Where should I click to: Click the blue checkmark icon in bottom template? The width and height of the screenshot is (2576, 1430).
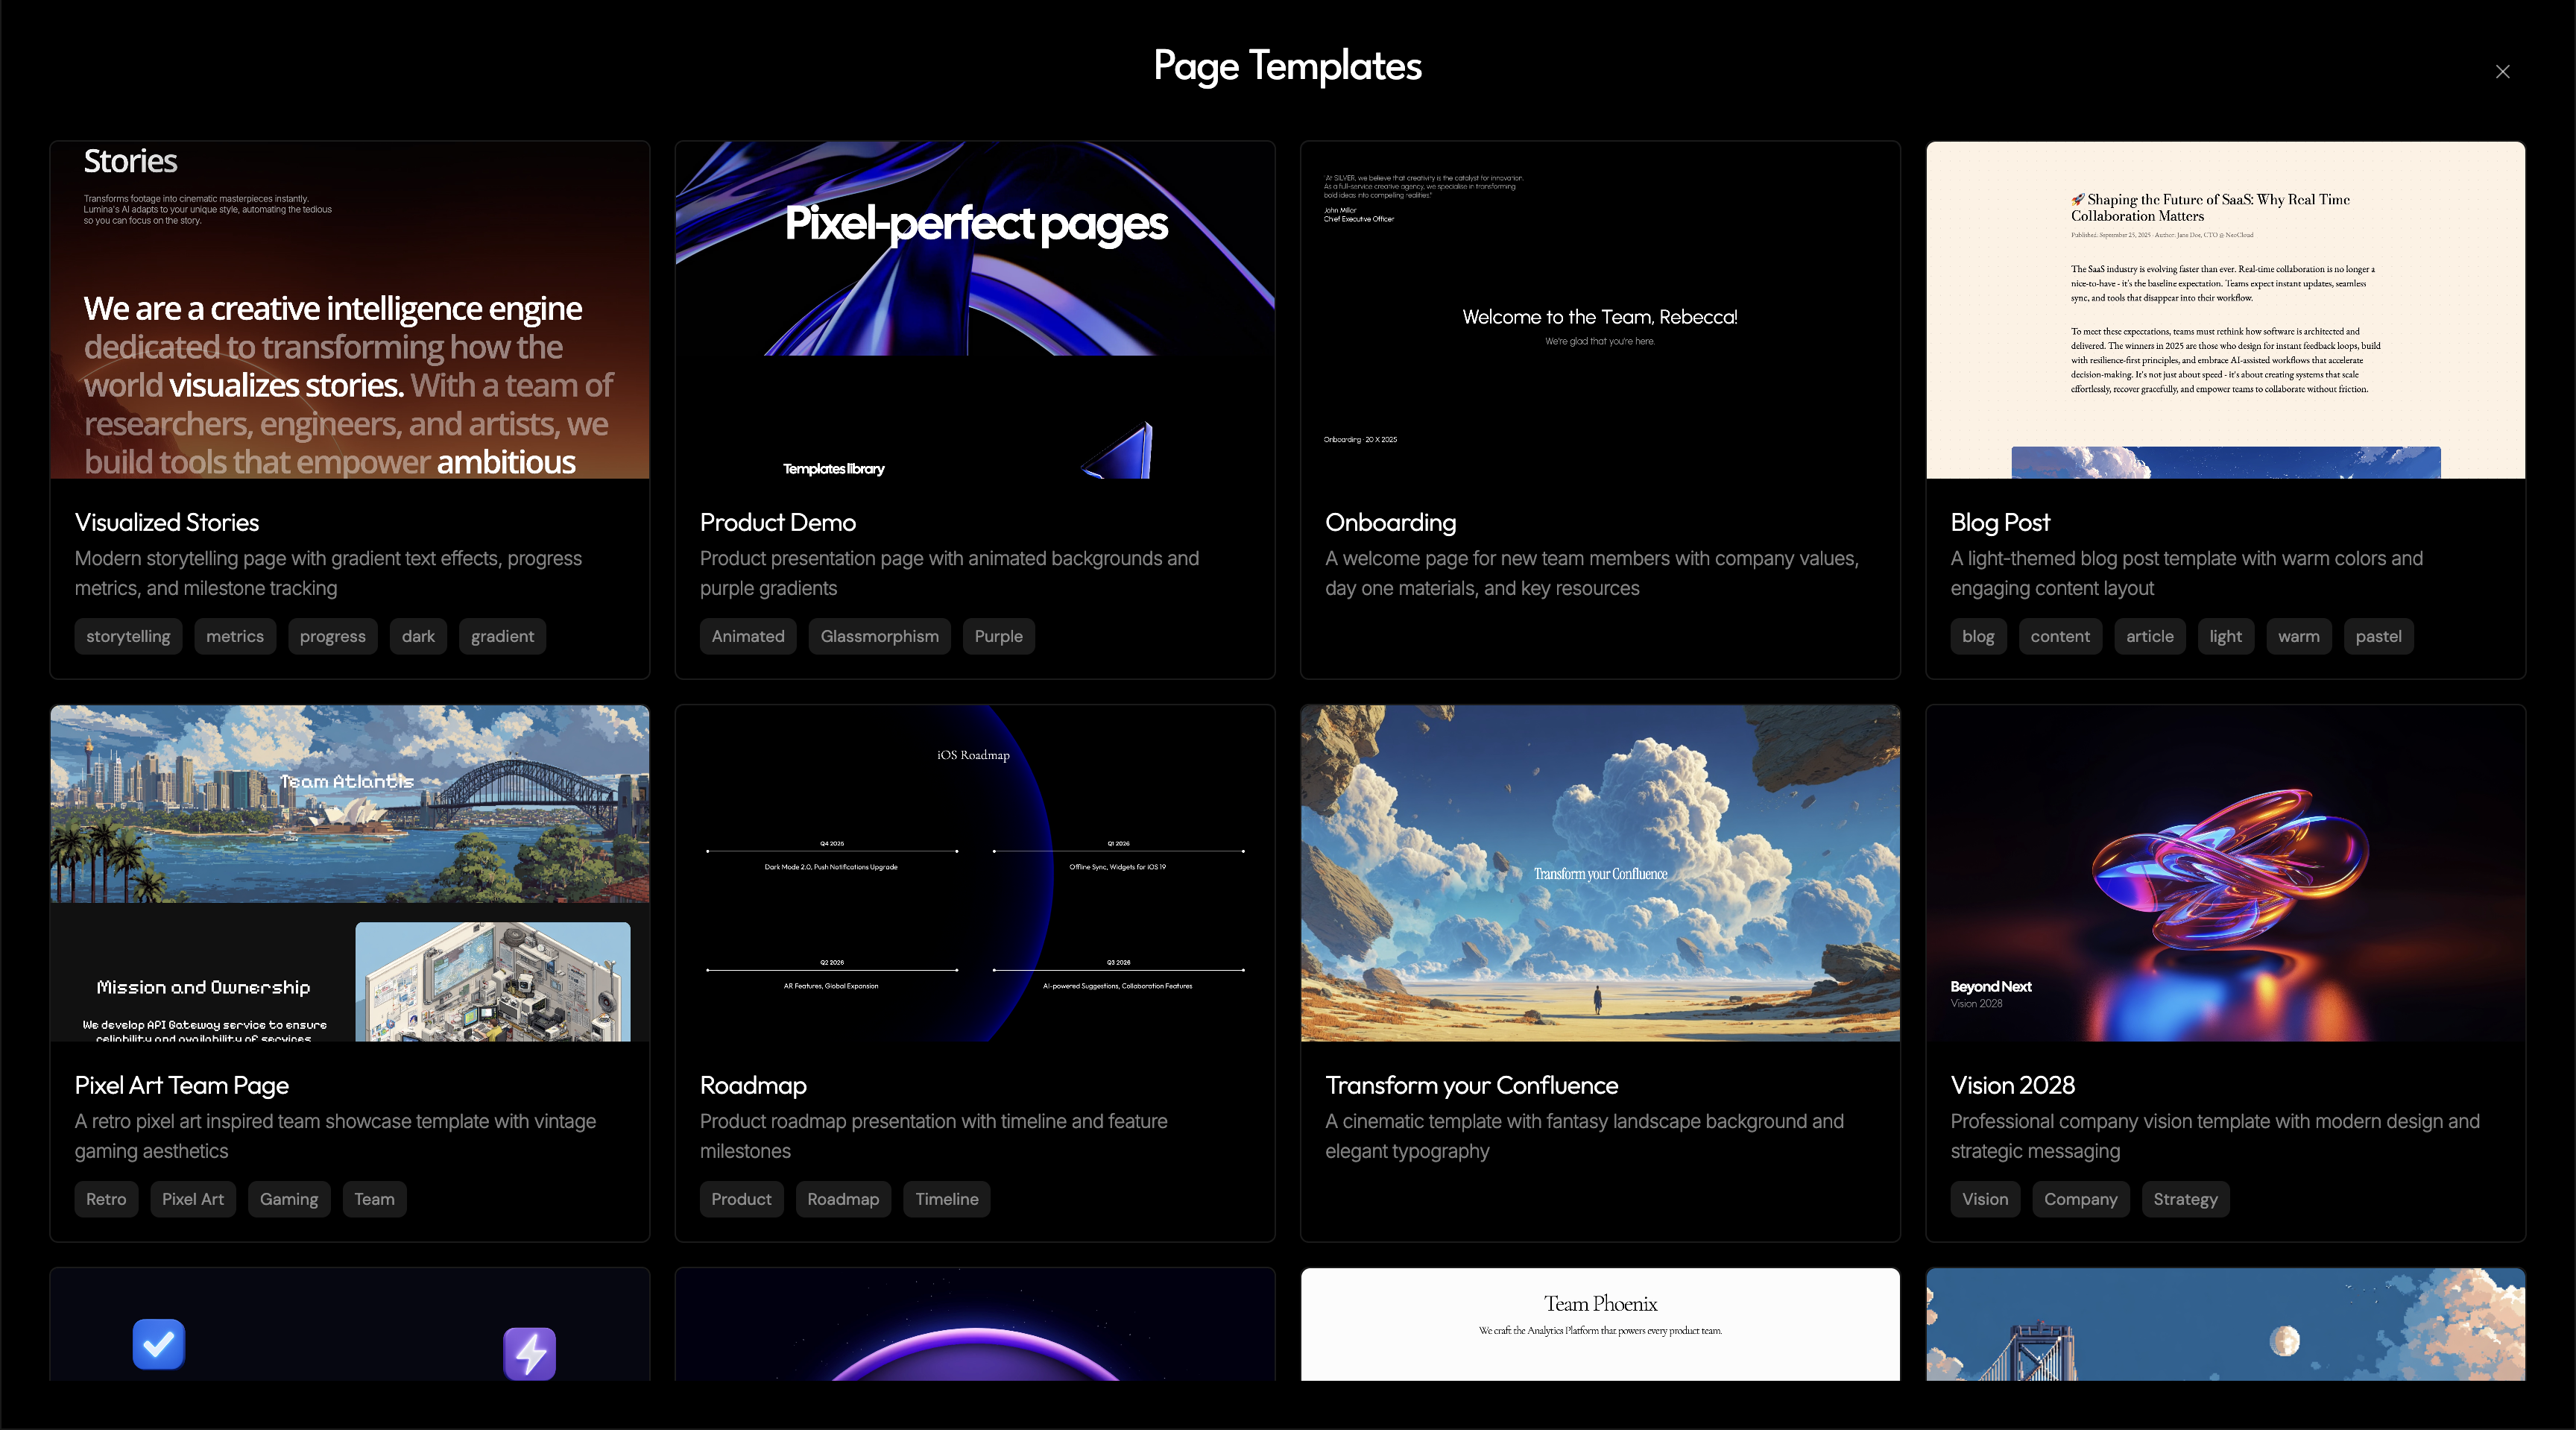[159, 1344]
